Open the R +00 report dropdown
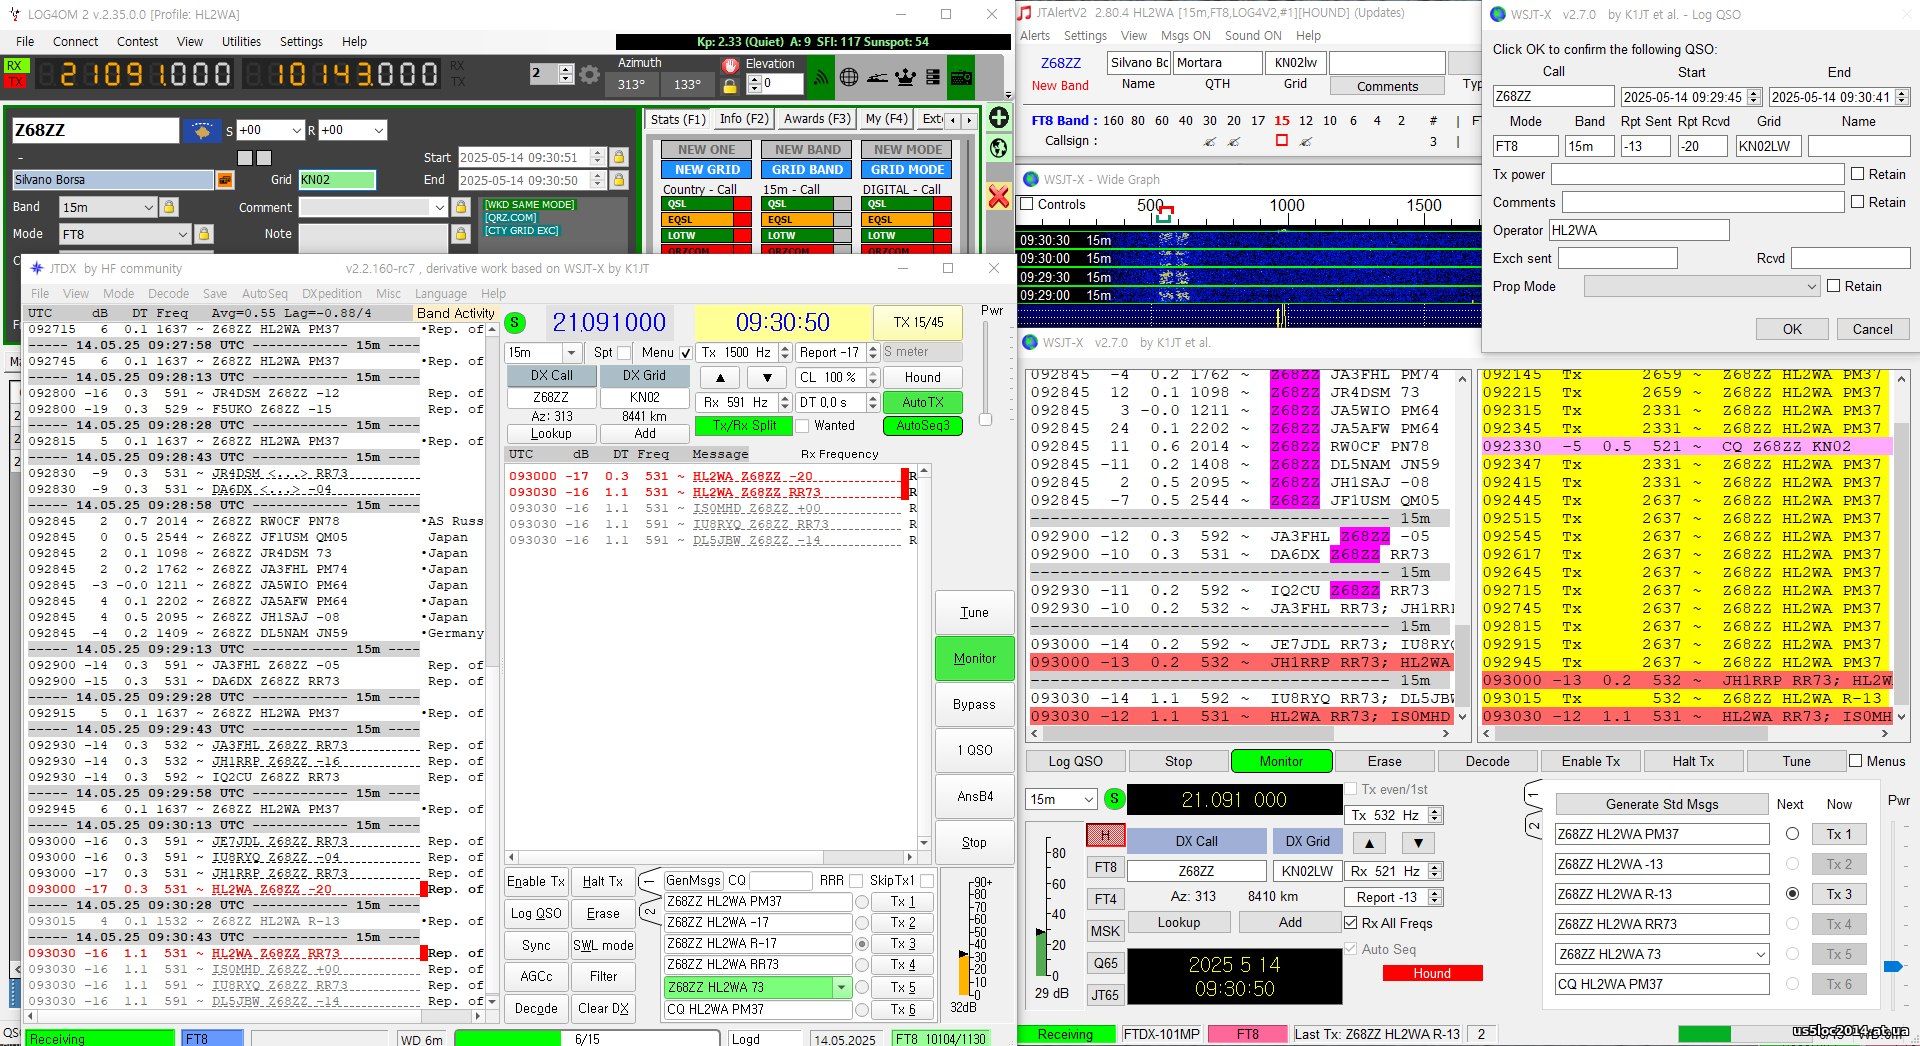This screenshot has width=1920, height=1046. point(378,130)
